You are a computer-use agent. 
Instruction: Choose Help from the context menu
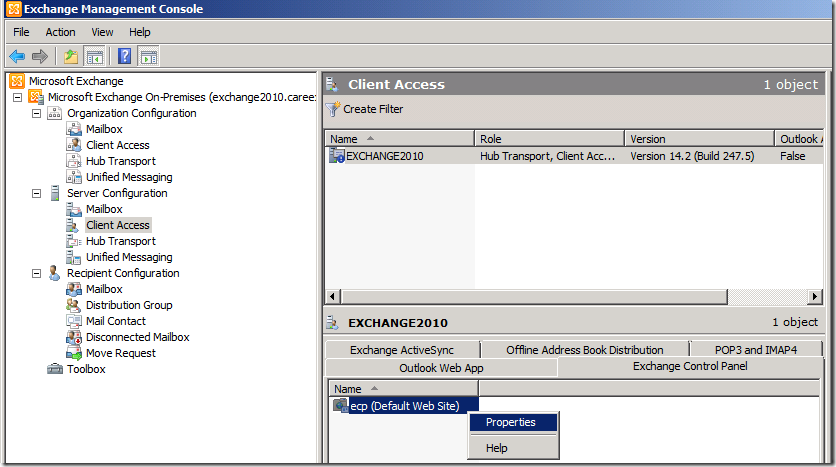(513, 448)
